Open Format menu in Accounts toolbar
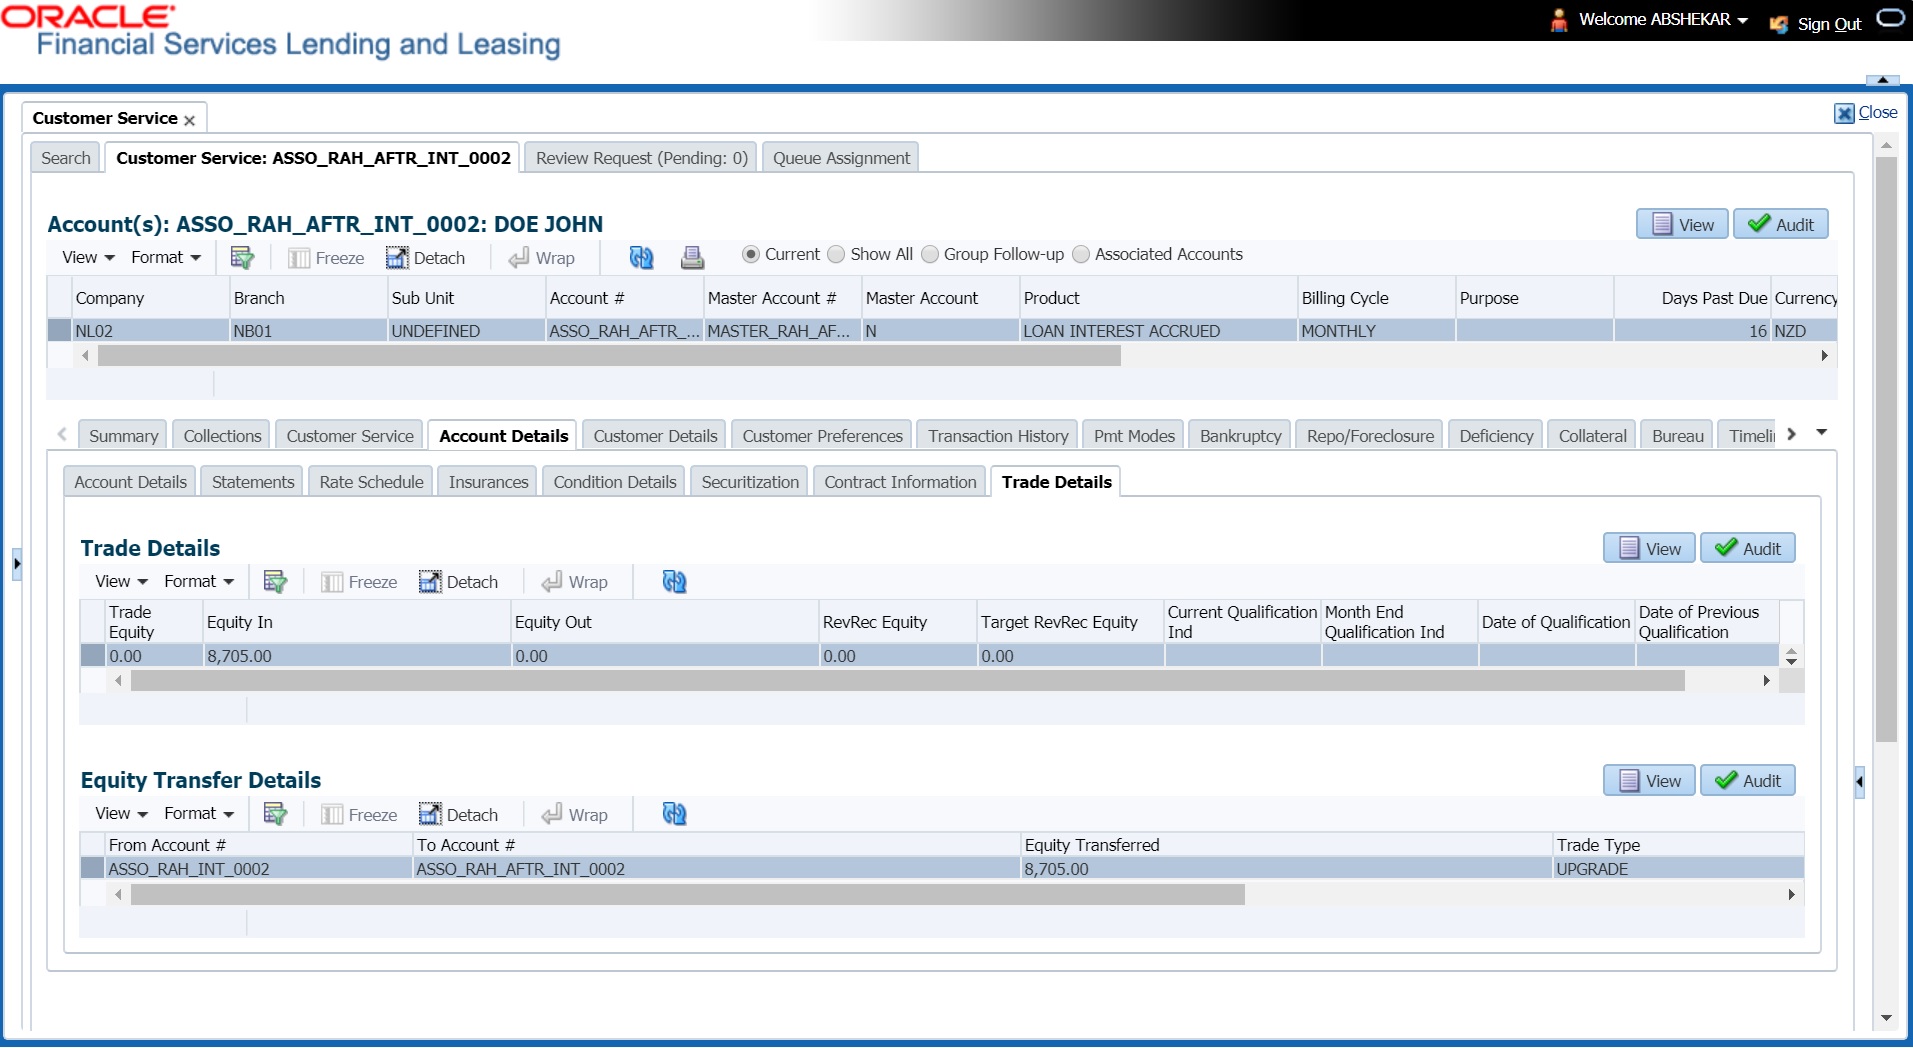Viewport: 1913px width, 1048px height. click(166, 257)
